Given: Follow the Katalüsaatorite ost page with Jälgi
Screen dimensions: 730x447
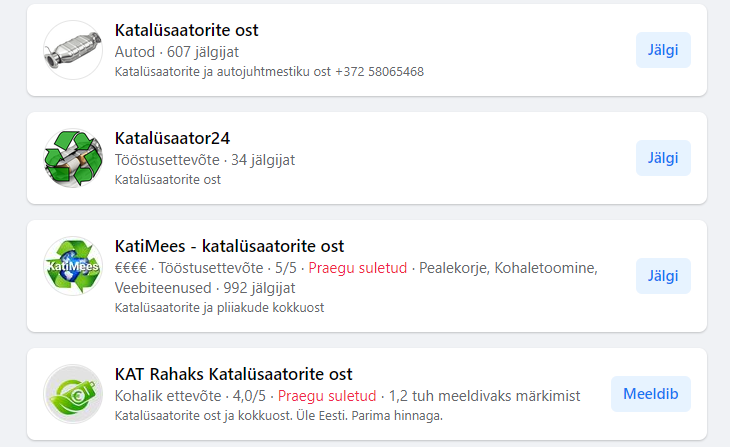Looking at the screenshot, I should pyautogui.click(x=663, y=50).
